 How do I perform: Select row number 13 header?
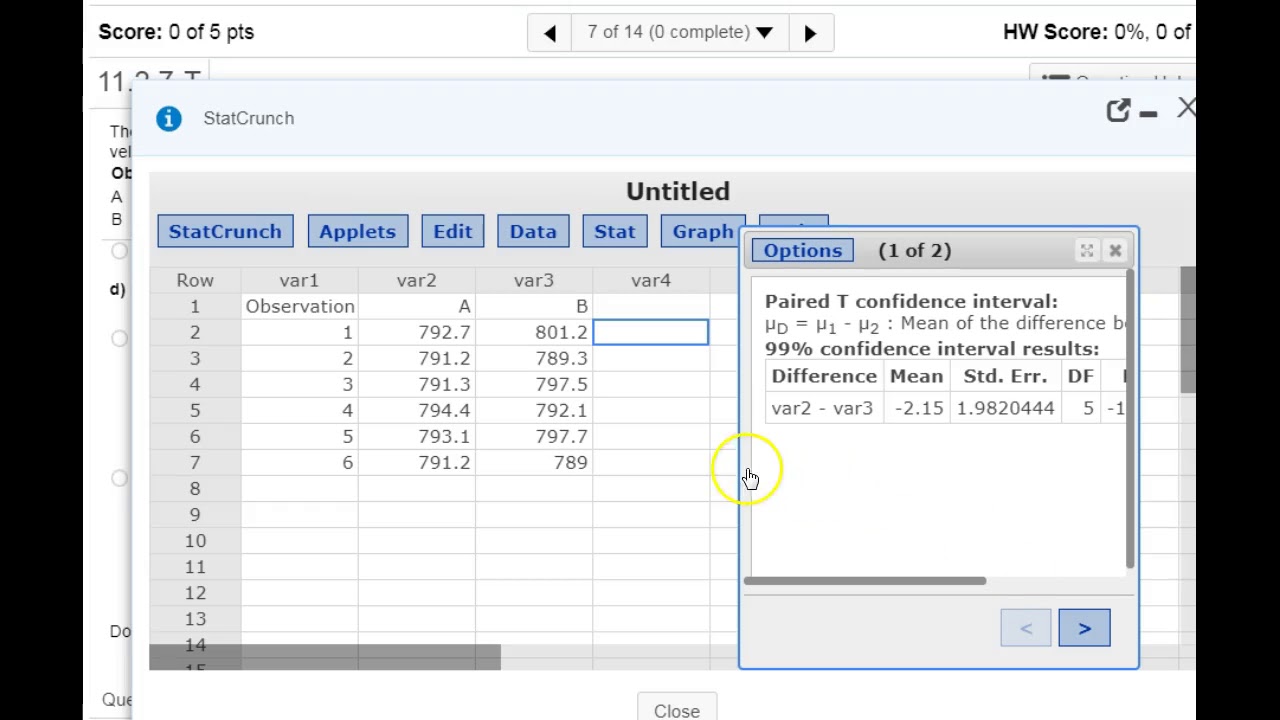(x=195, y=618)
